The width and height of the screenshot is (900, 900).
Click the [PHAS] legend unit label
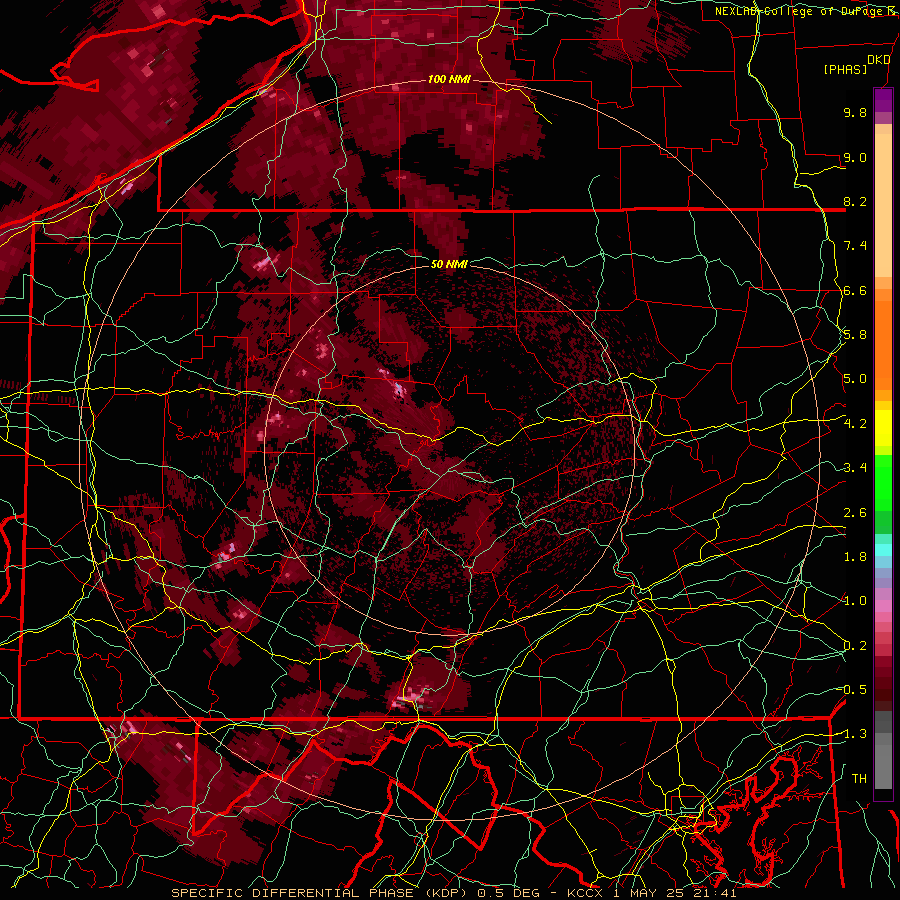pos(845,69)
